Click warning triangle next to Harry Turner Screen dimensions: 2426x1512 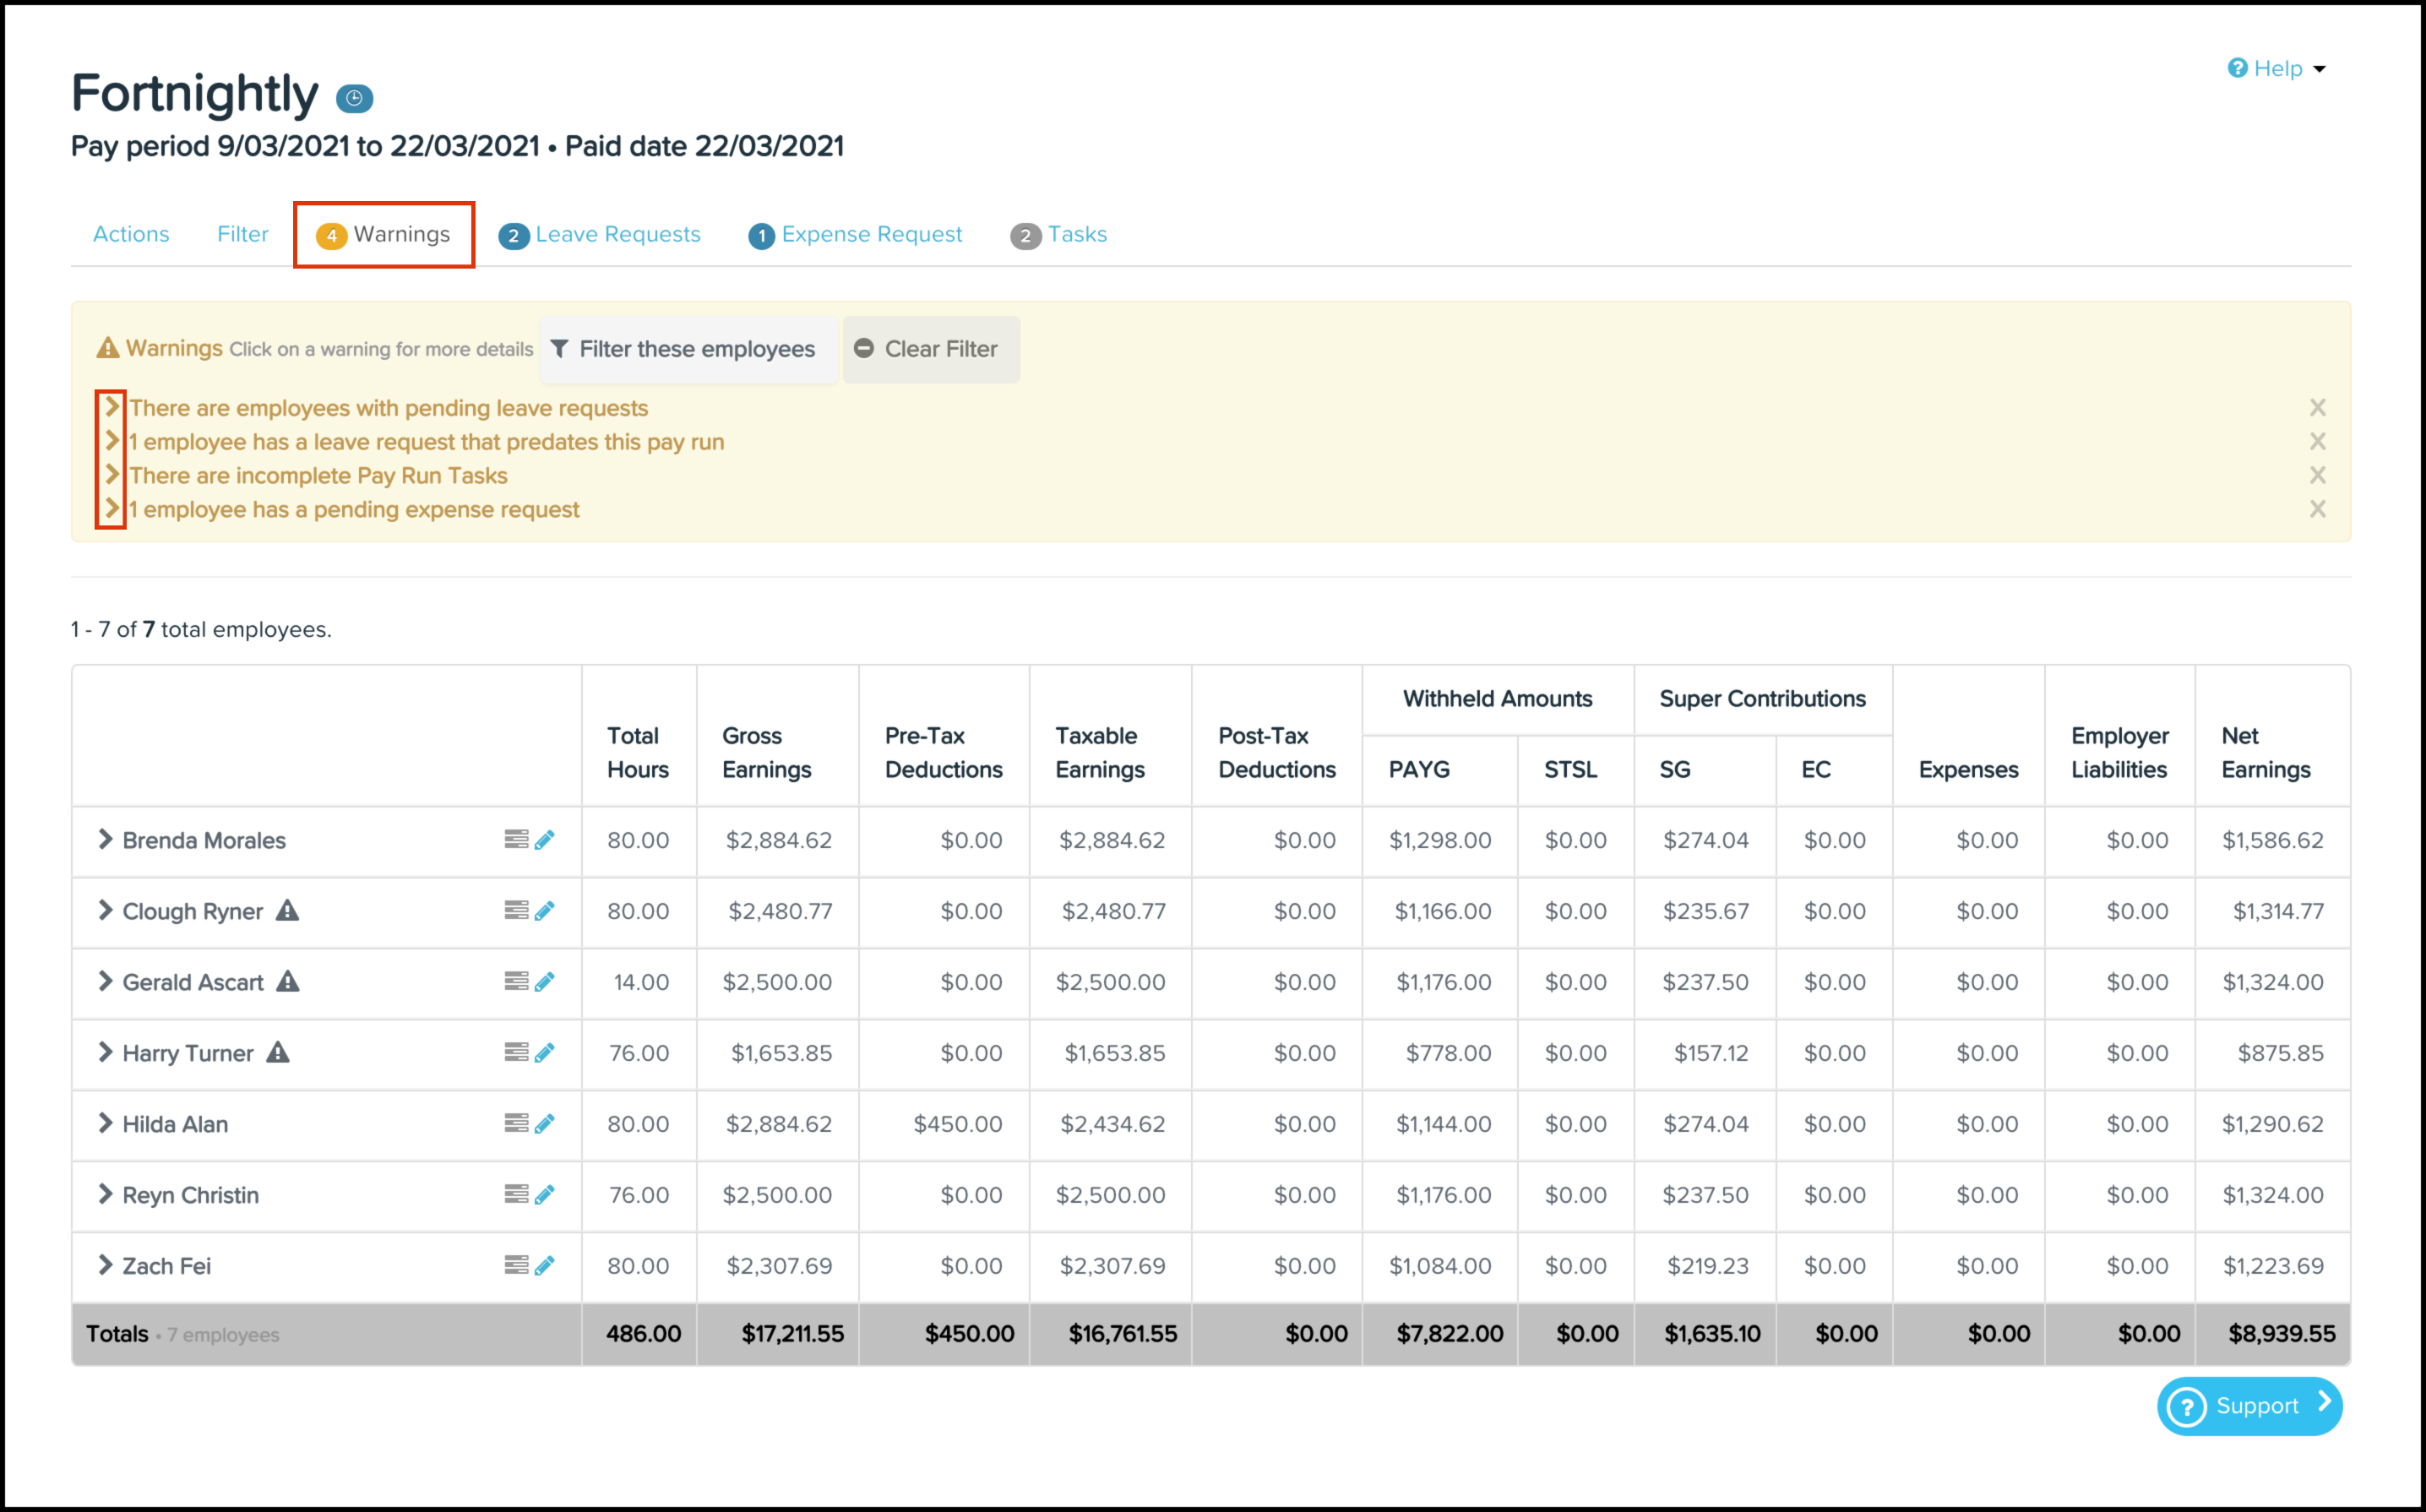point(278,1052)
